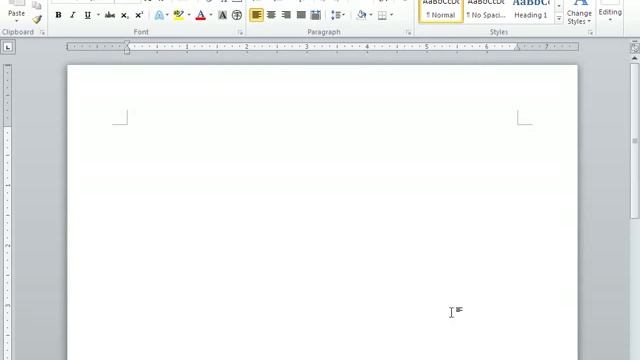The height and width of the screenshot is (360, 640).
Task: Click the tab selector at ruler corner
Action: [x=8, y=47]
